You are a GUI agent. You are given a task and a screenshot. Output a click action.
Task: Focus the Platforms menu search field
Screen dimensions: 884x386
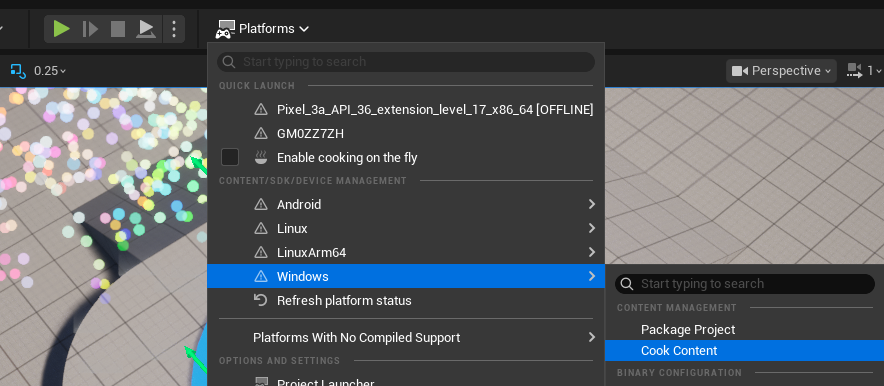[x=406, y=62]
